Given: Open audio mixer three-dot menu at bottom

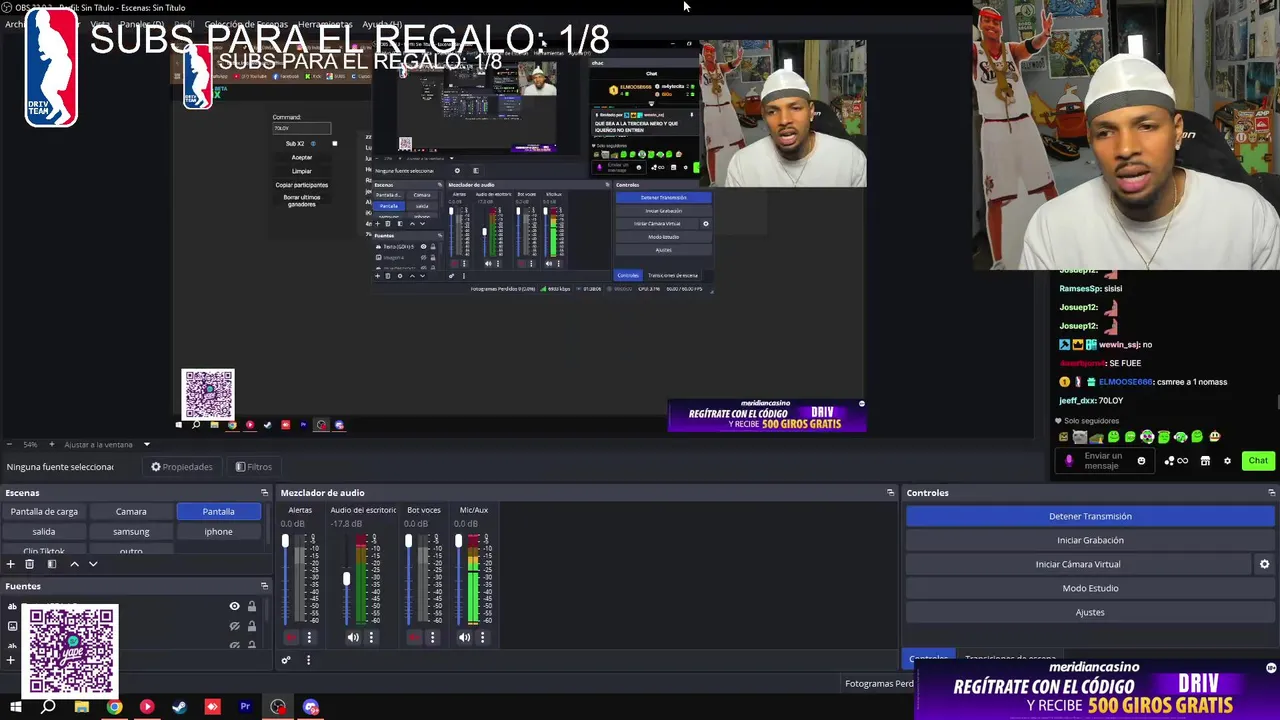Looking at the screenshot, I should point(308,660).
